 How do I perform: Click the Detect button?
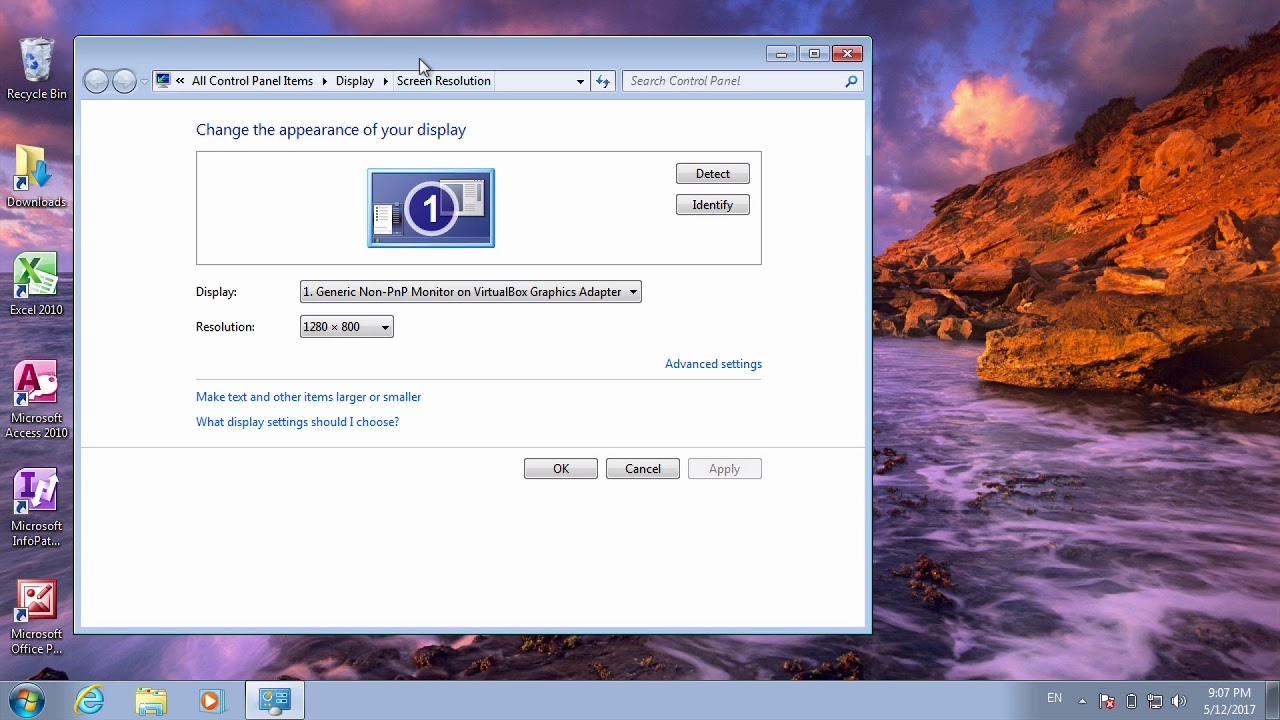click(712, 173)
